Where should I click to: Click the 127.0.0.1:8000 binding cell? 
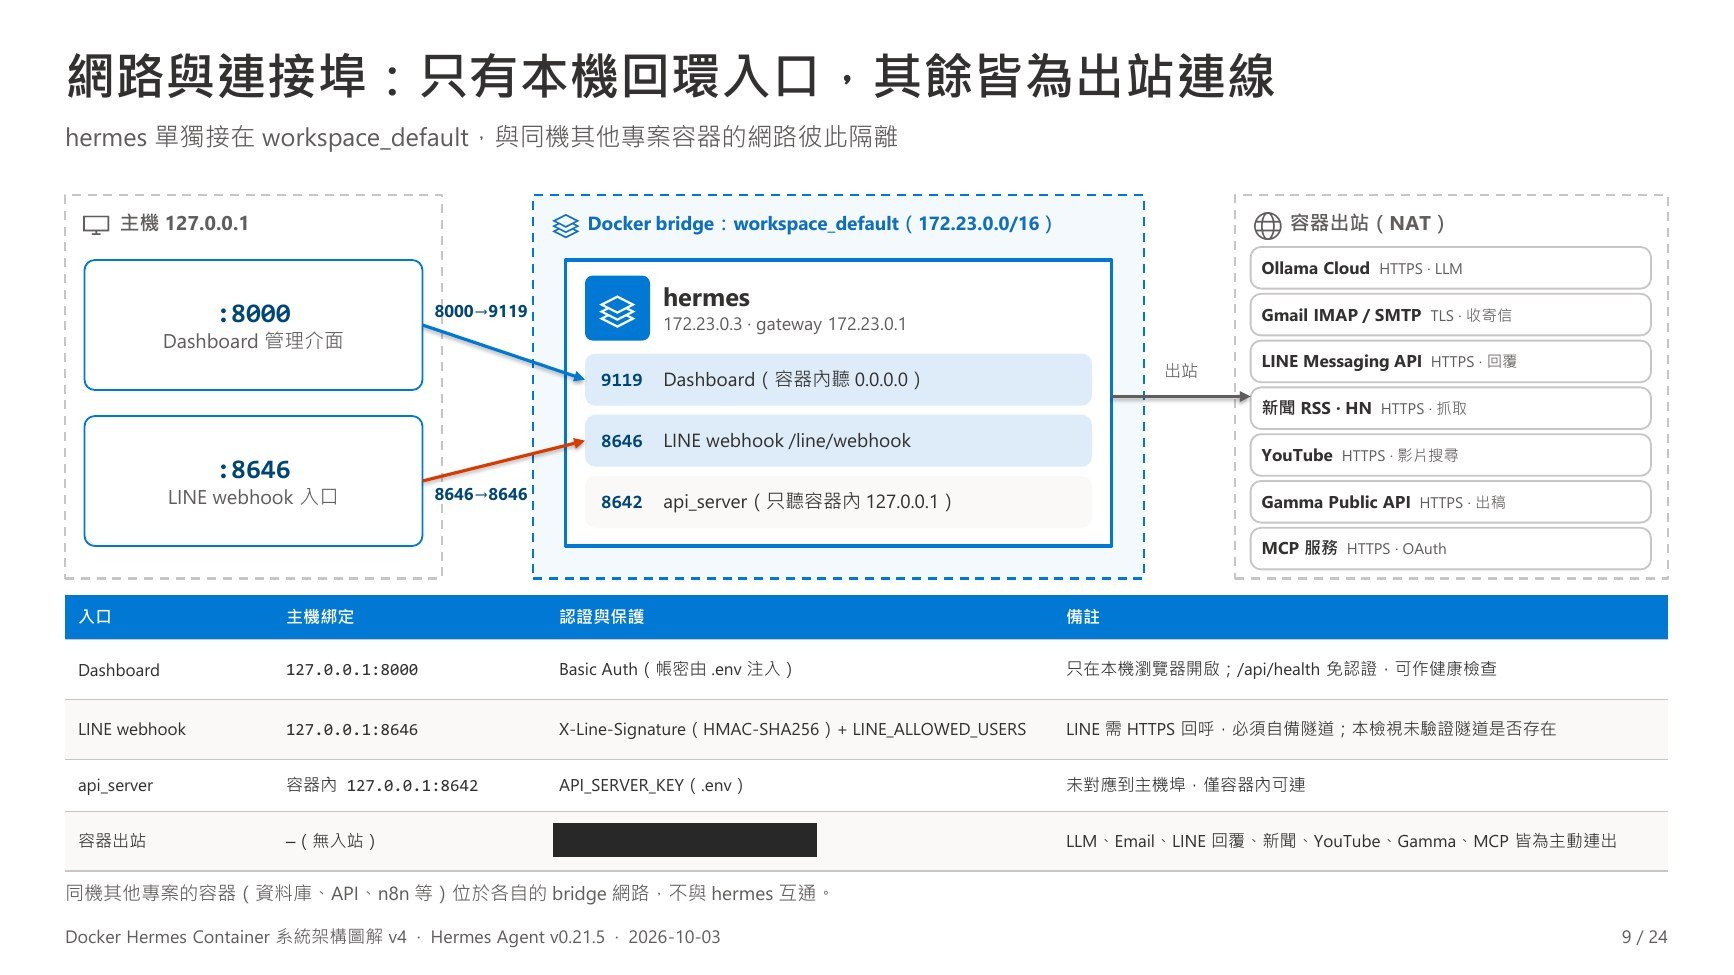pyautogui.click(x=352, y=670)
